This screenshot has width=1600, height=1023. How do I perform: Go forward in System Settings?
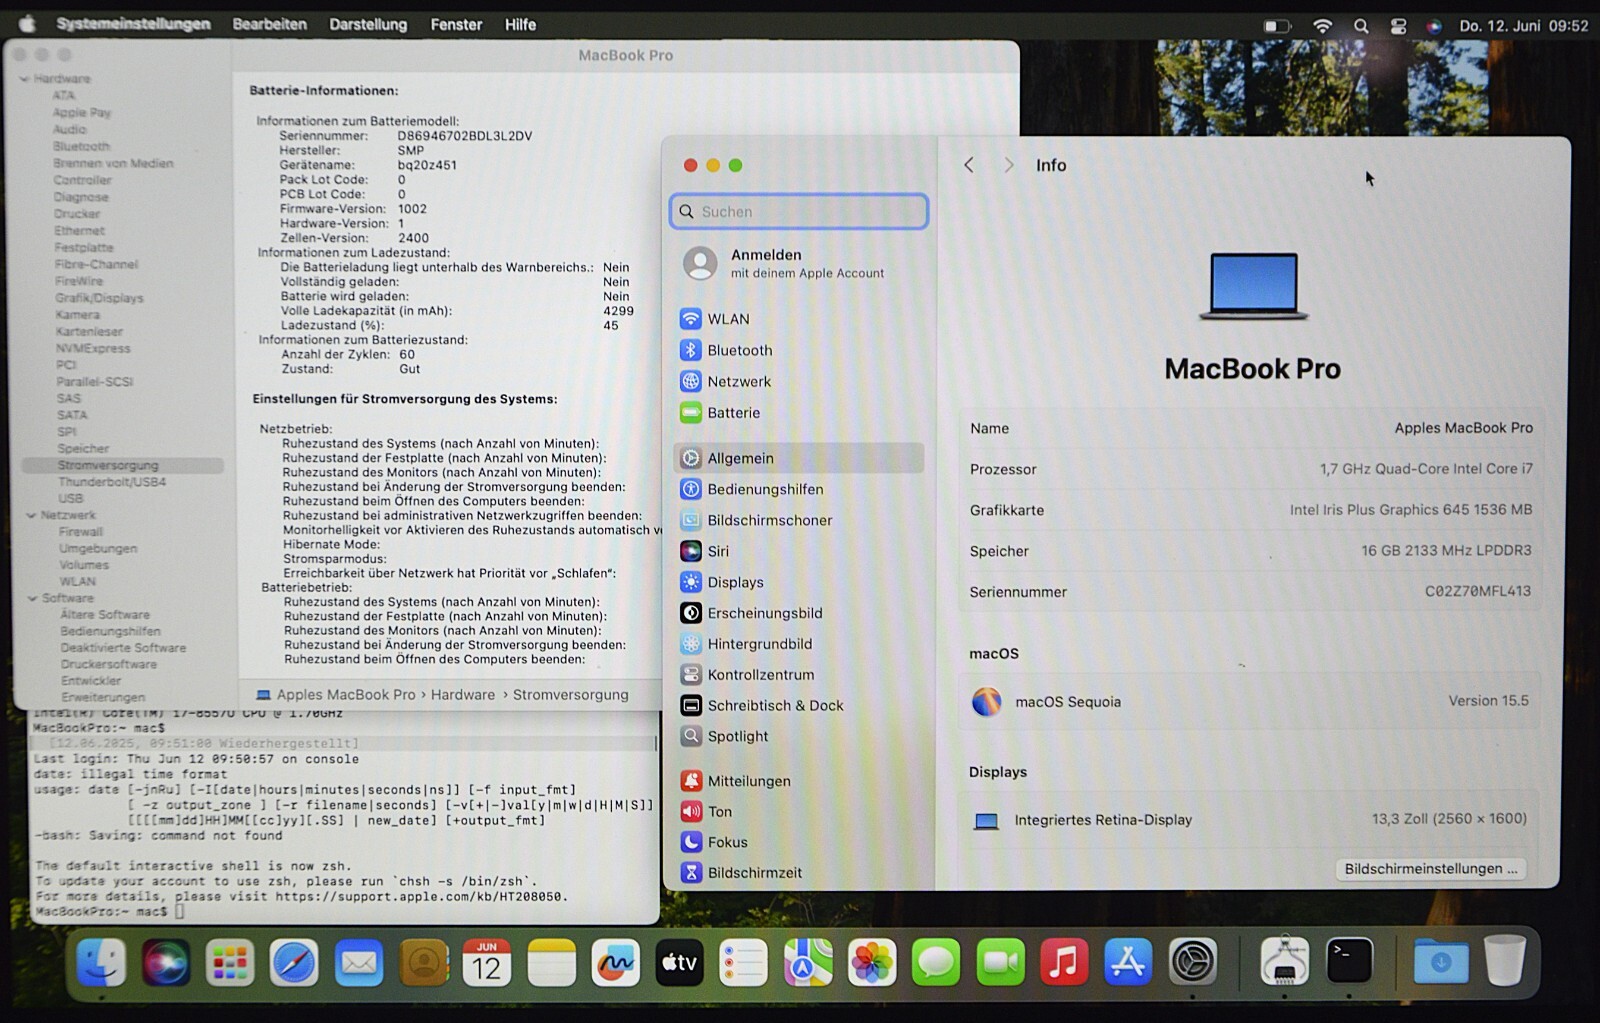click(1008, 165)
